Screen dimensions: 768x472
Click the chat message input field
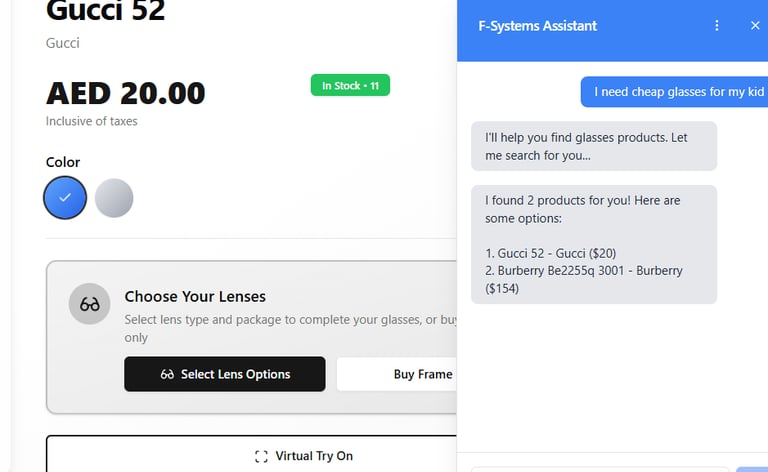[600, 467]
